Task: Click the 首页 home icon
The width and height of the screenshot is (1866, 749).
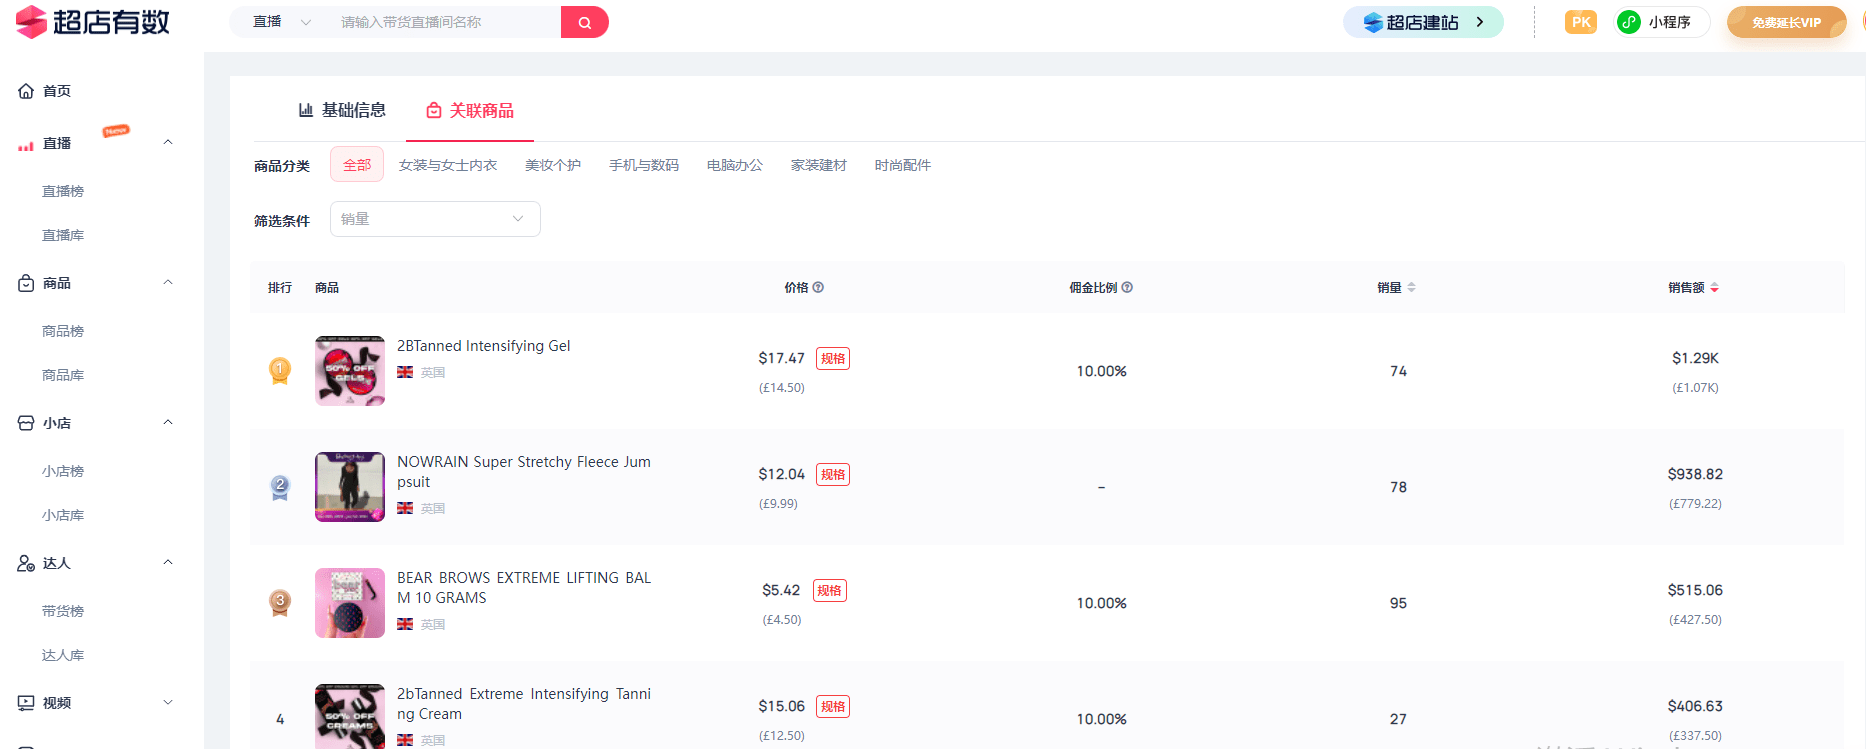Action: pos(26,91)
